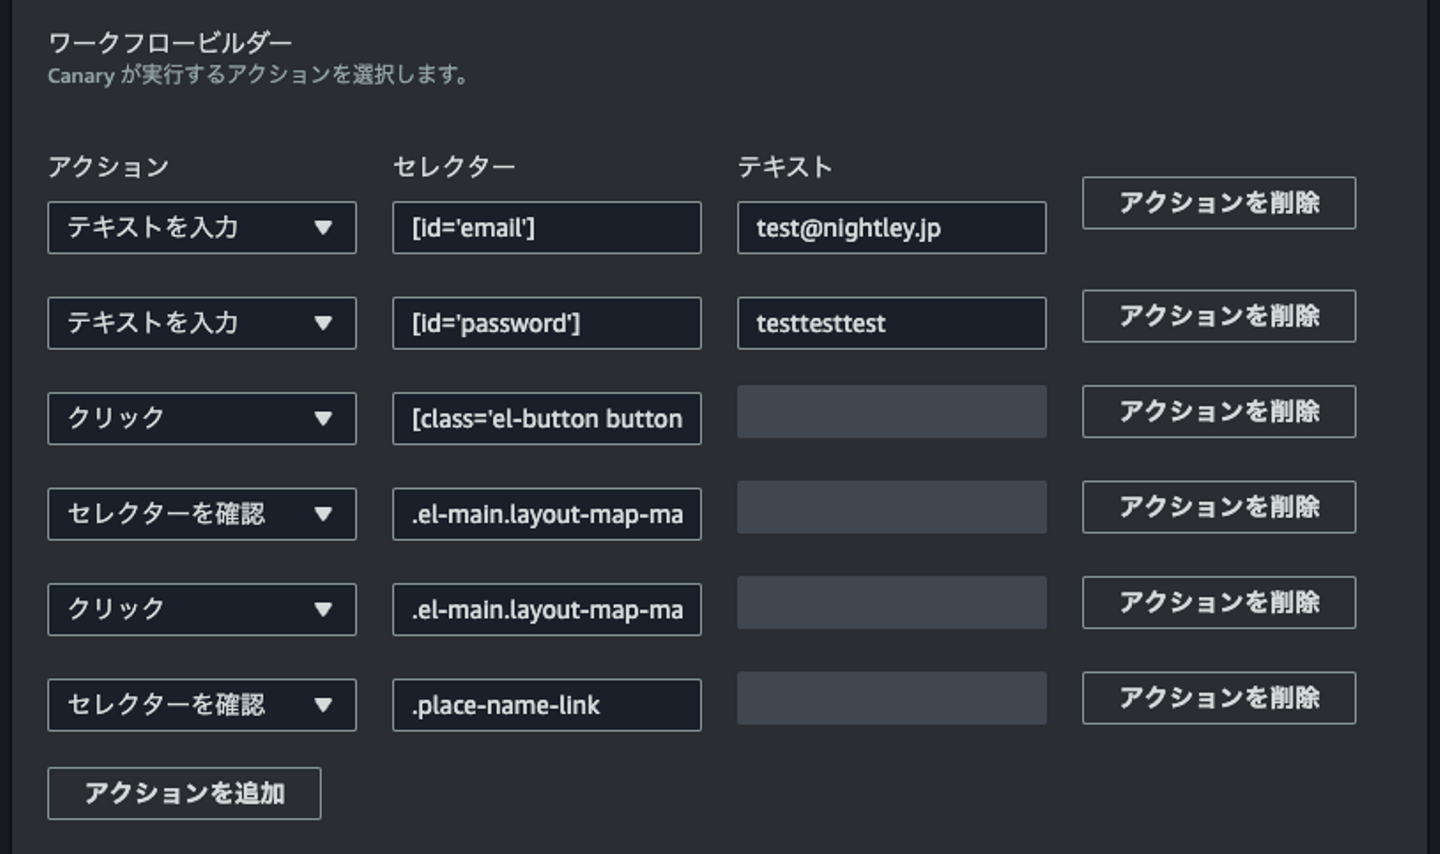This screenshot has height=854, width=1440.
Task: Focus the [class='el-button button selector field
Action: coord(546,418)
